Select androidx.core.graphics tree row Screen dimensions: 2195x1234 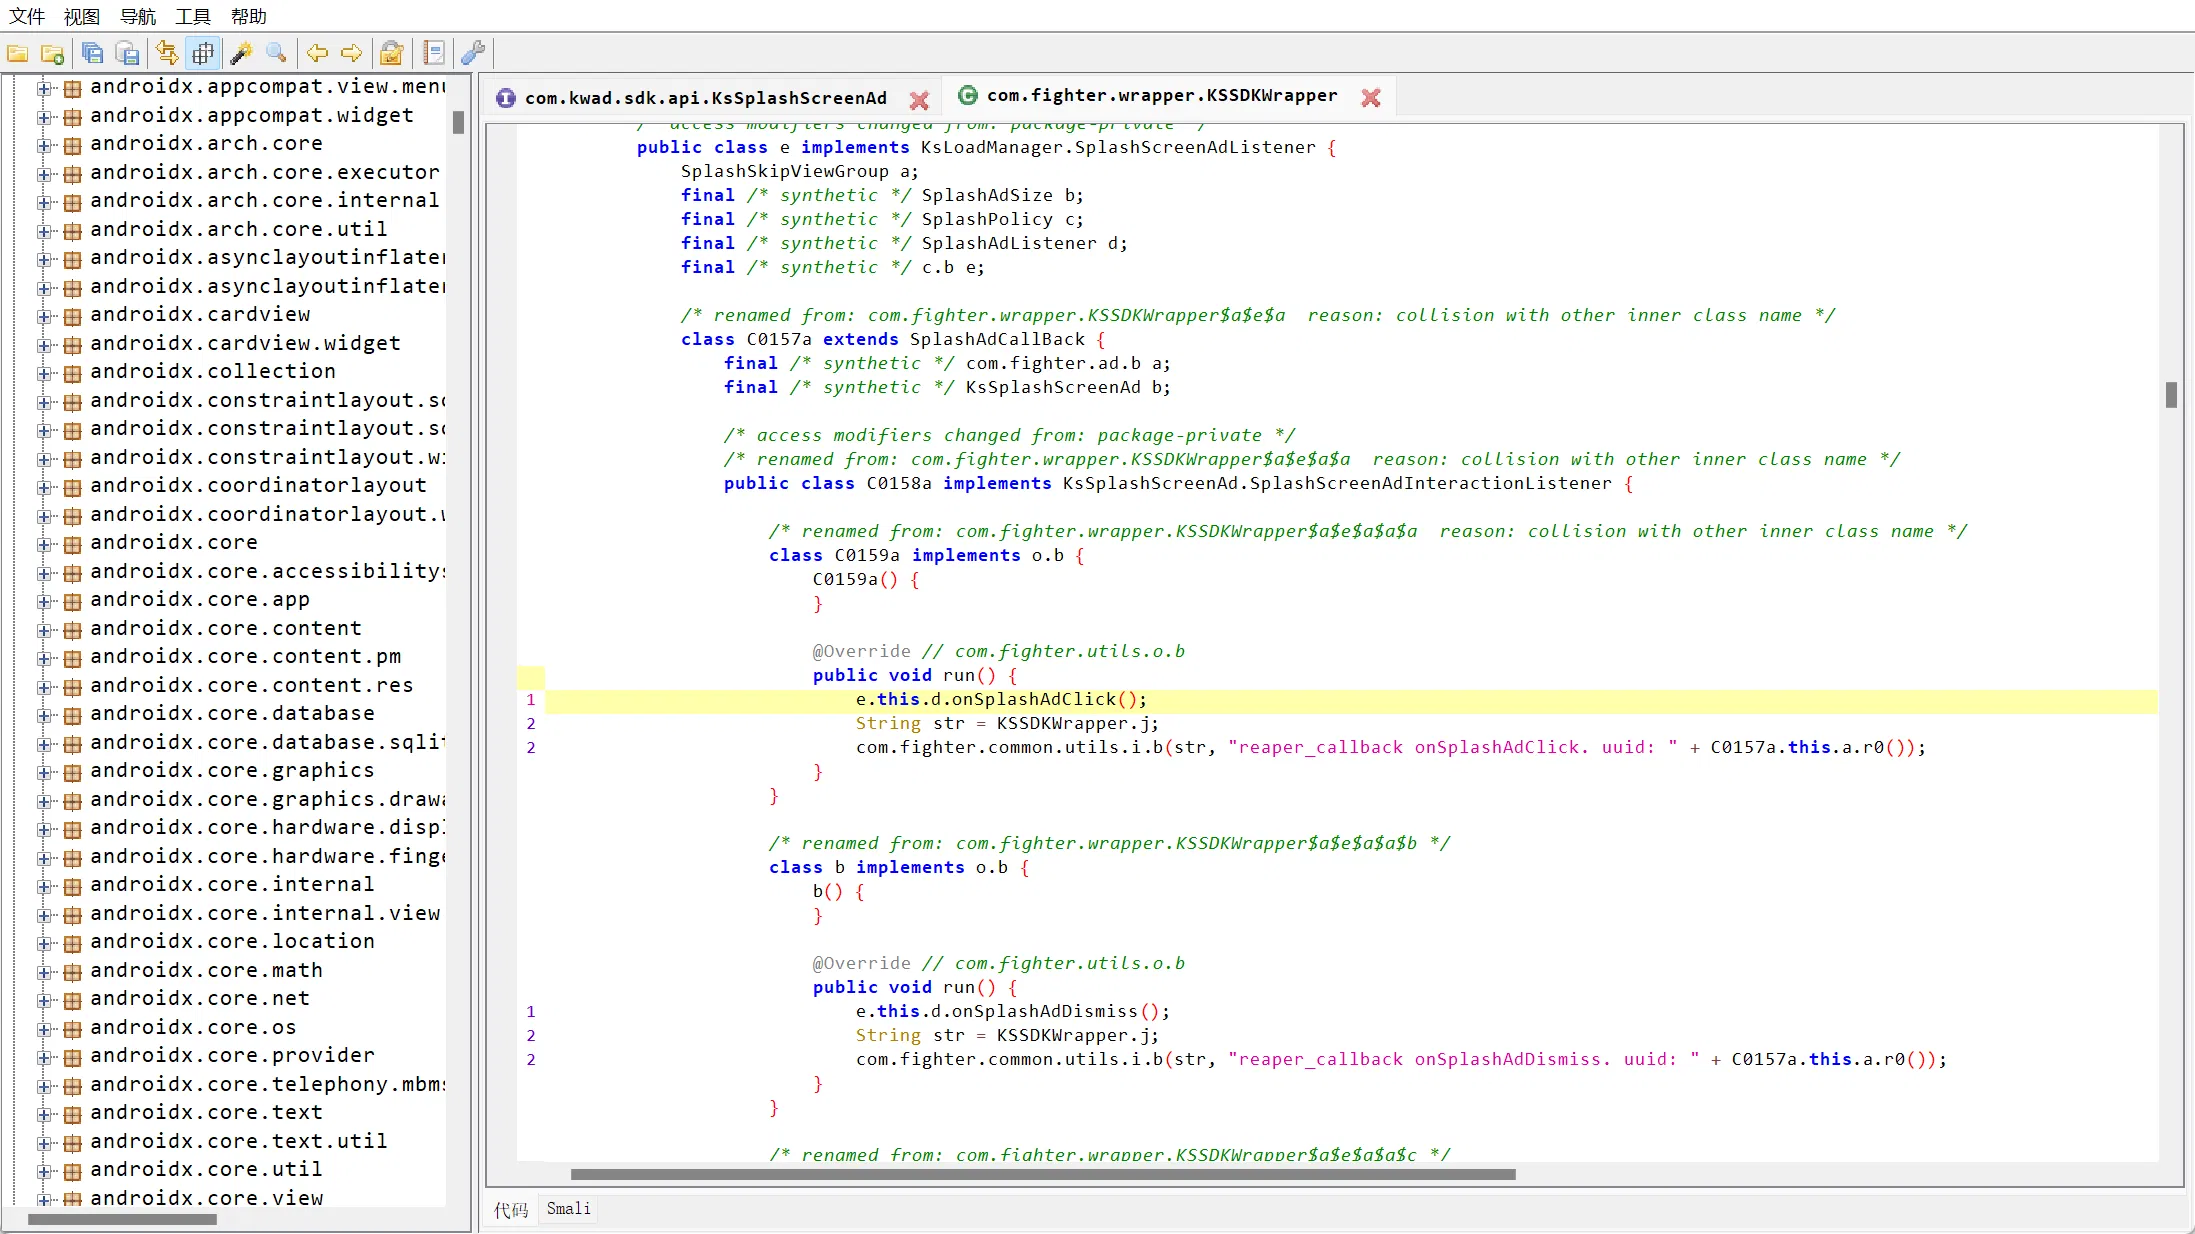pyautogui.click(x=232, y=770)
